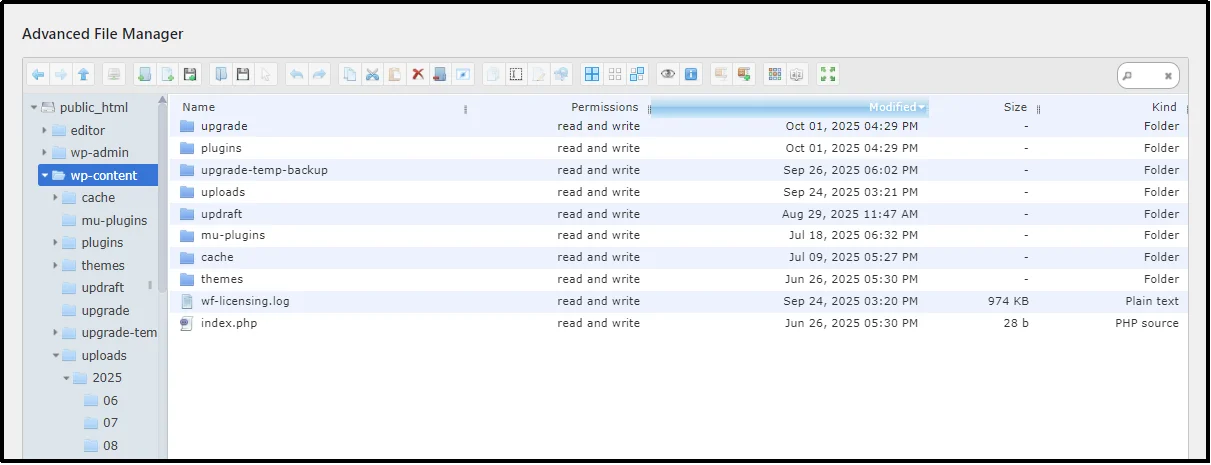Click the download floppy disk icon
This screenshot has height=465, width=1211.
(x=243, y=74)
